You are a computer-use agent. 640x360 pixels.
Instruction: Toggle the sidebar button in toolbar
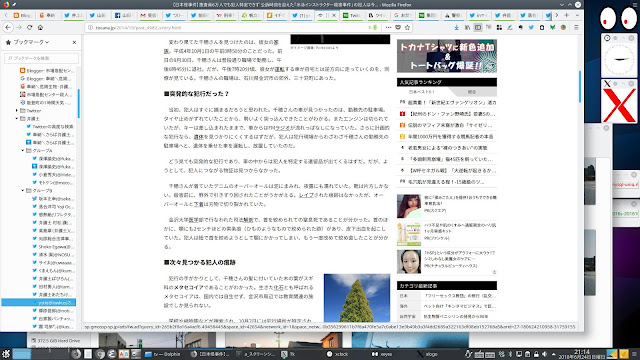(x=478, y=27)
